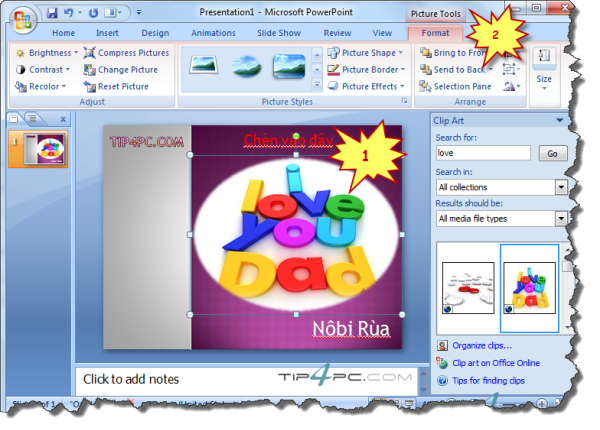This screenshot has height=430, width=600.
Task: Click the notes pane scrollbar up arrow
Action: [x=424, y=373]
